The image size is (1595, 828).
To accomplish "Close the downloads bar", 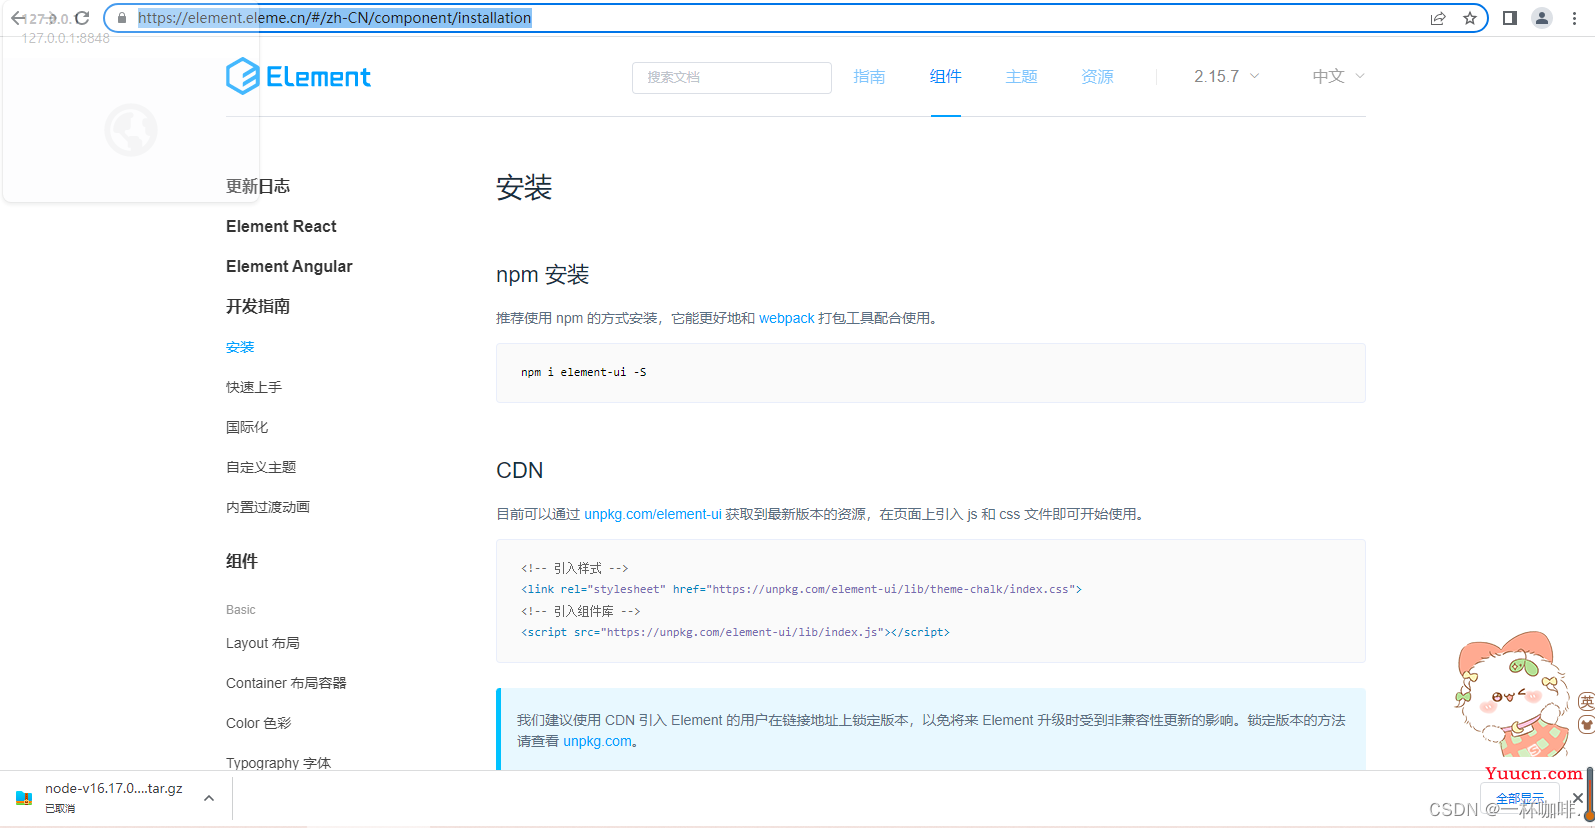I will click(1577, 798).
